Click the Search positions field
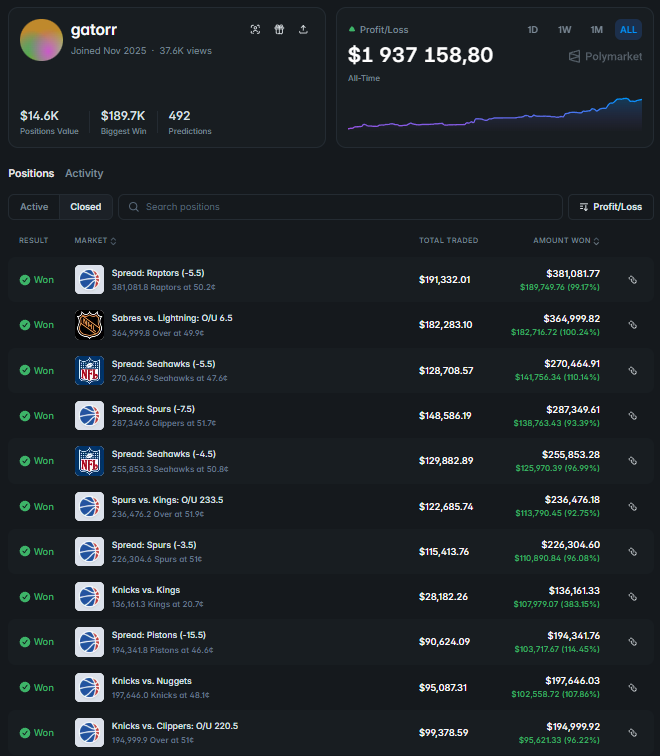 [340, 207]
